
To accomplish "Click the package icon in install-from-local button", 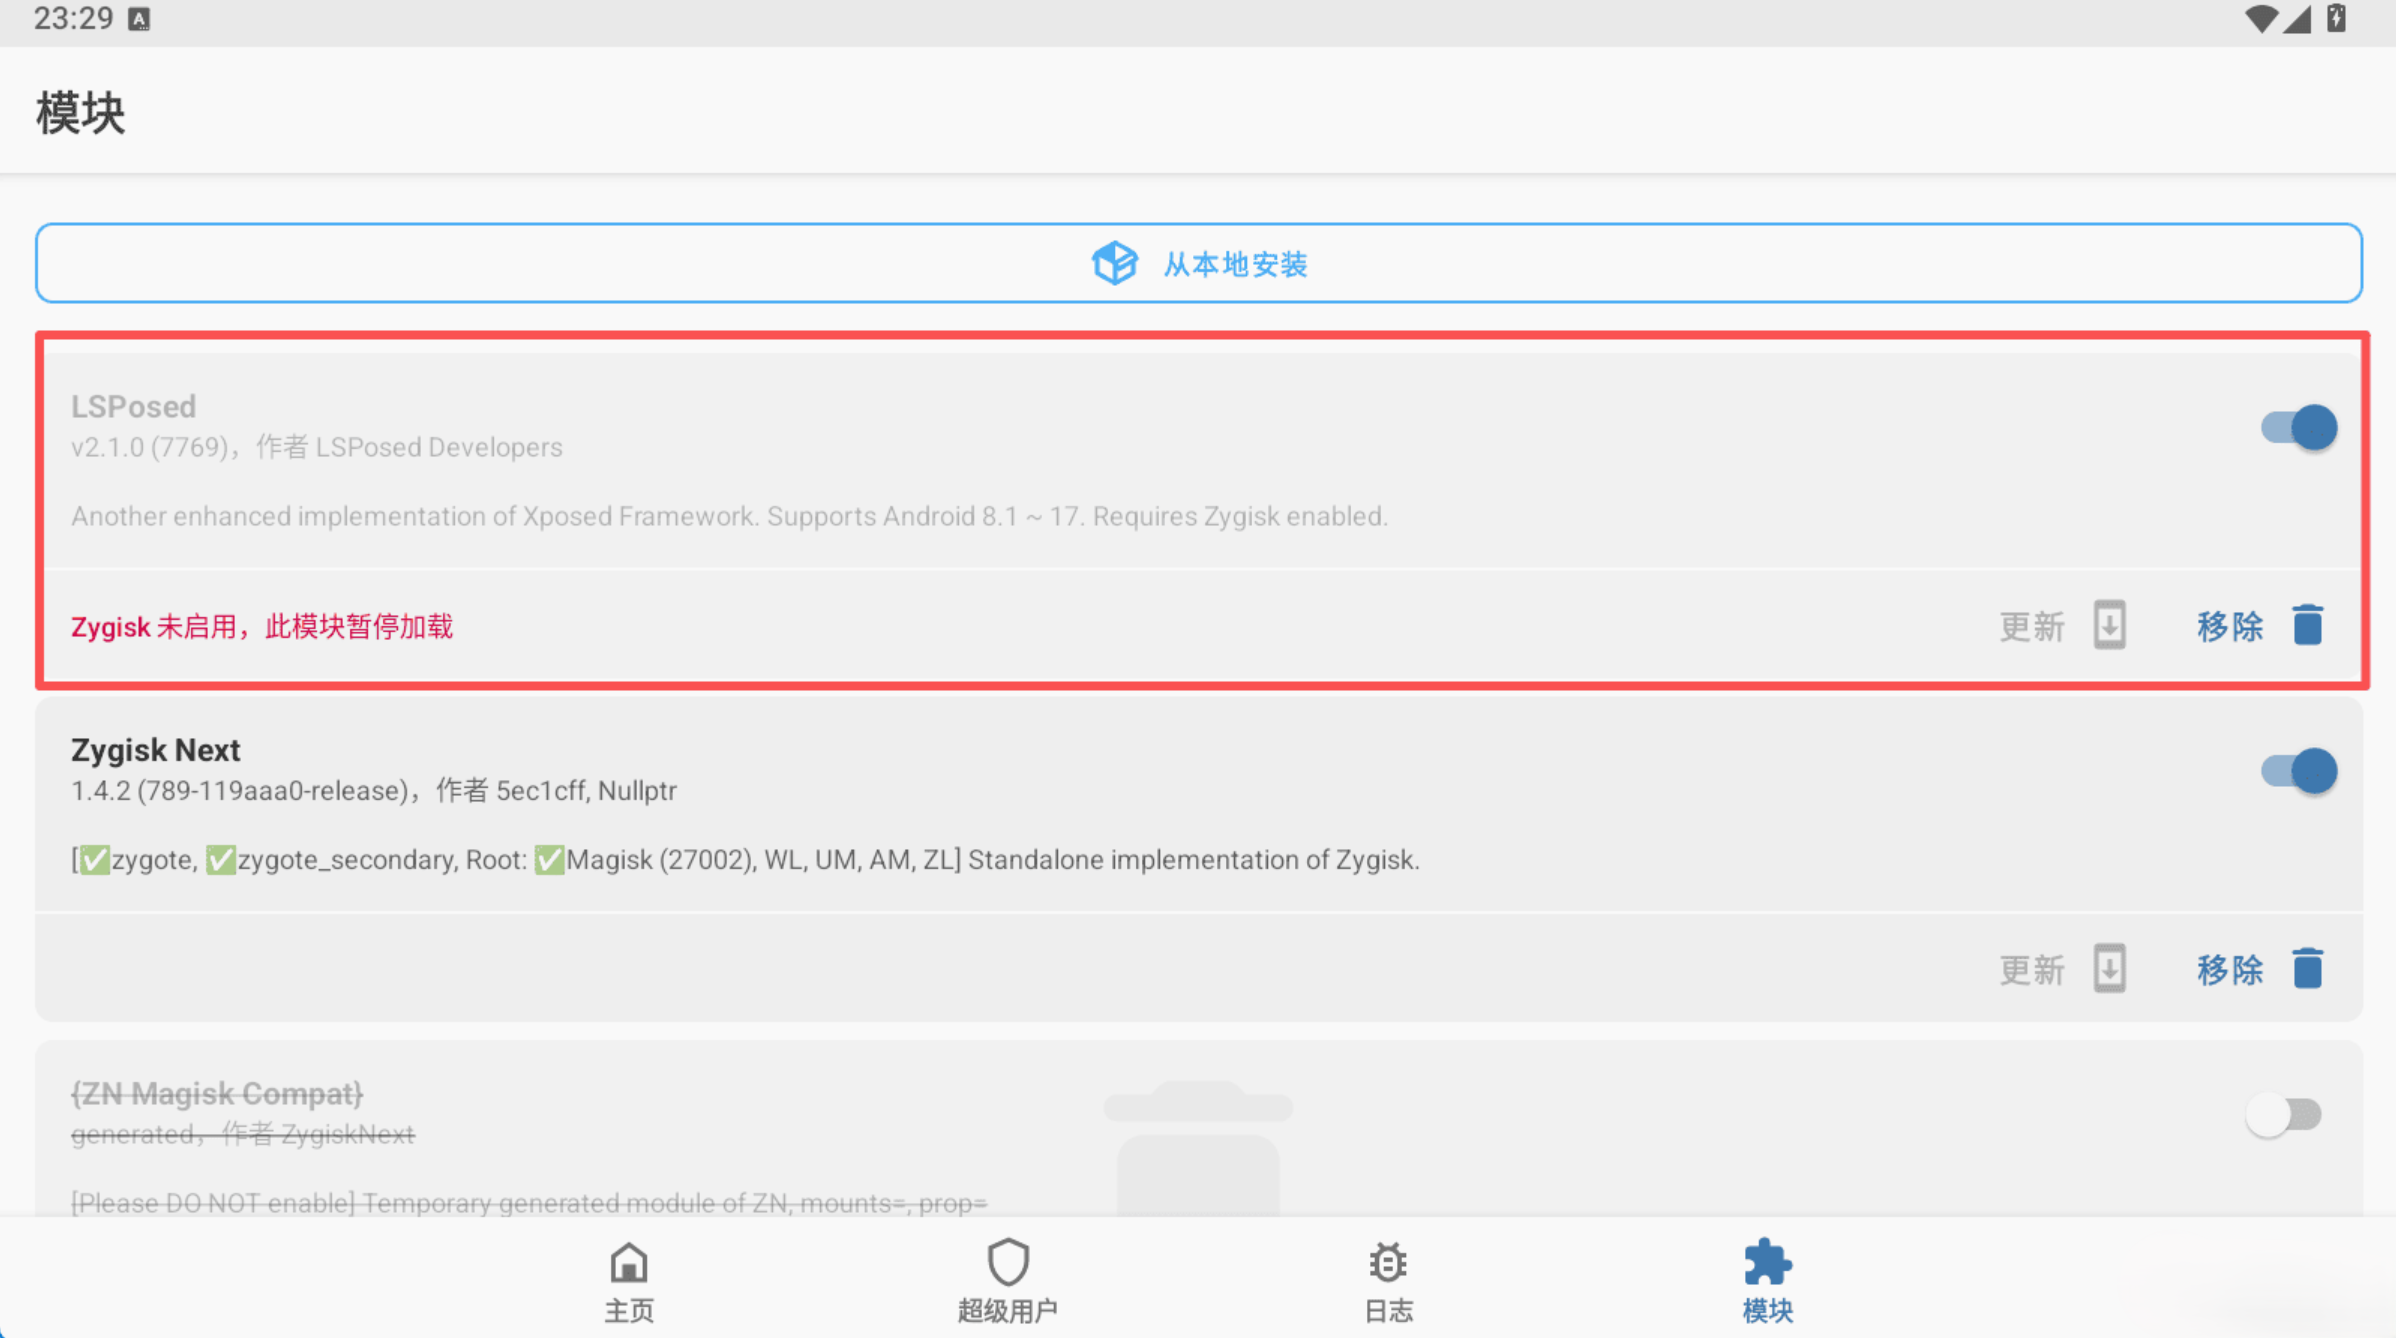I will pyautogui.click(x=1114, y=263).
